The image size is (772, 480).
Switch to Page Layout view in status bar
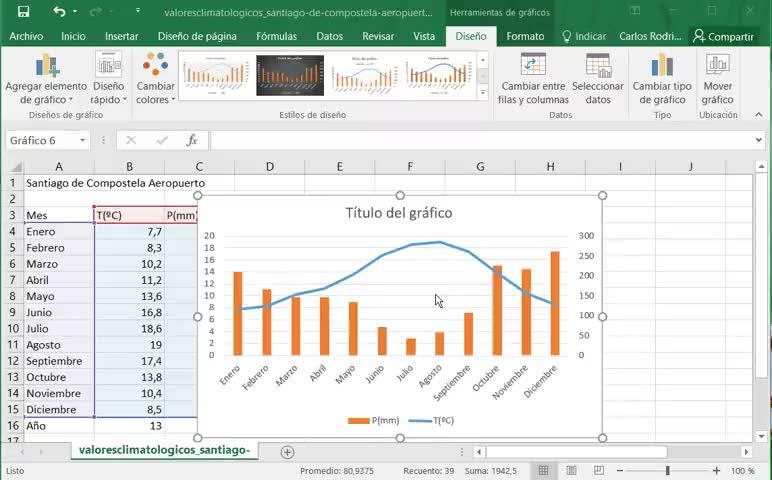[570, 470]
